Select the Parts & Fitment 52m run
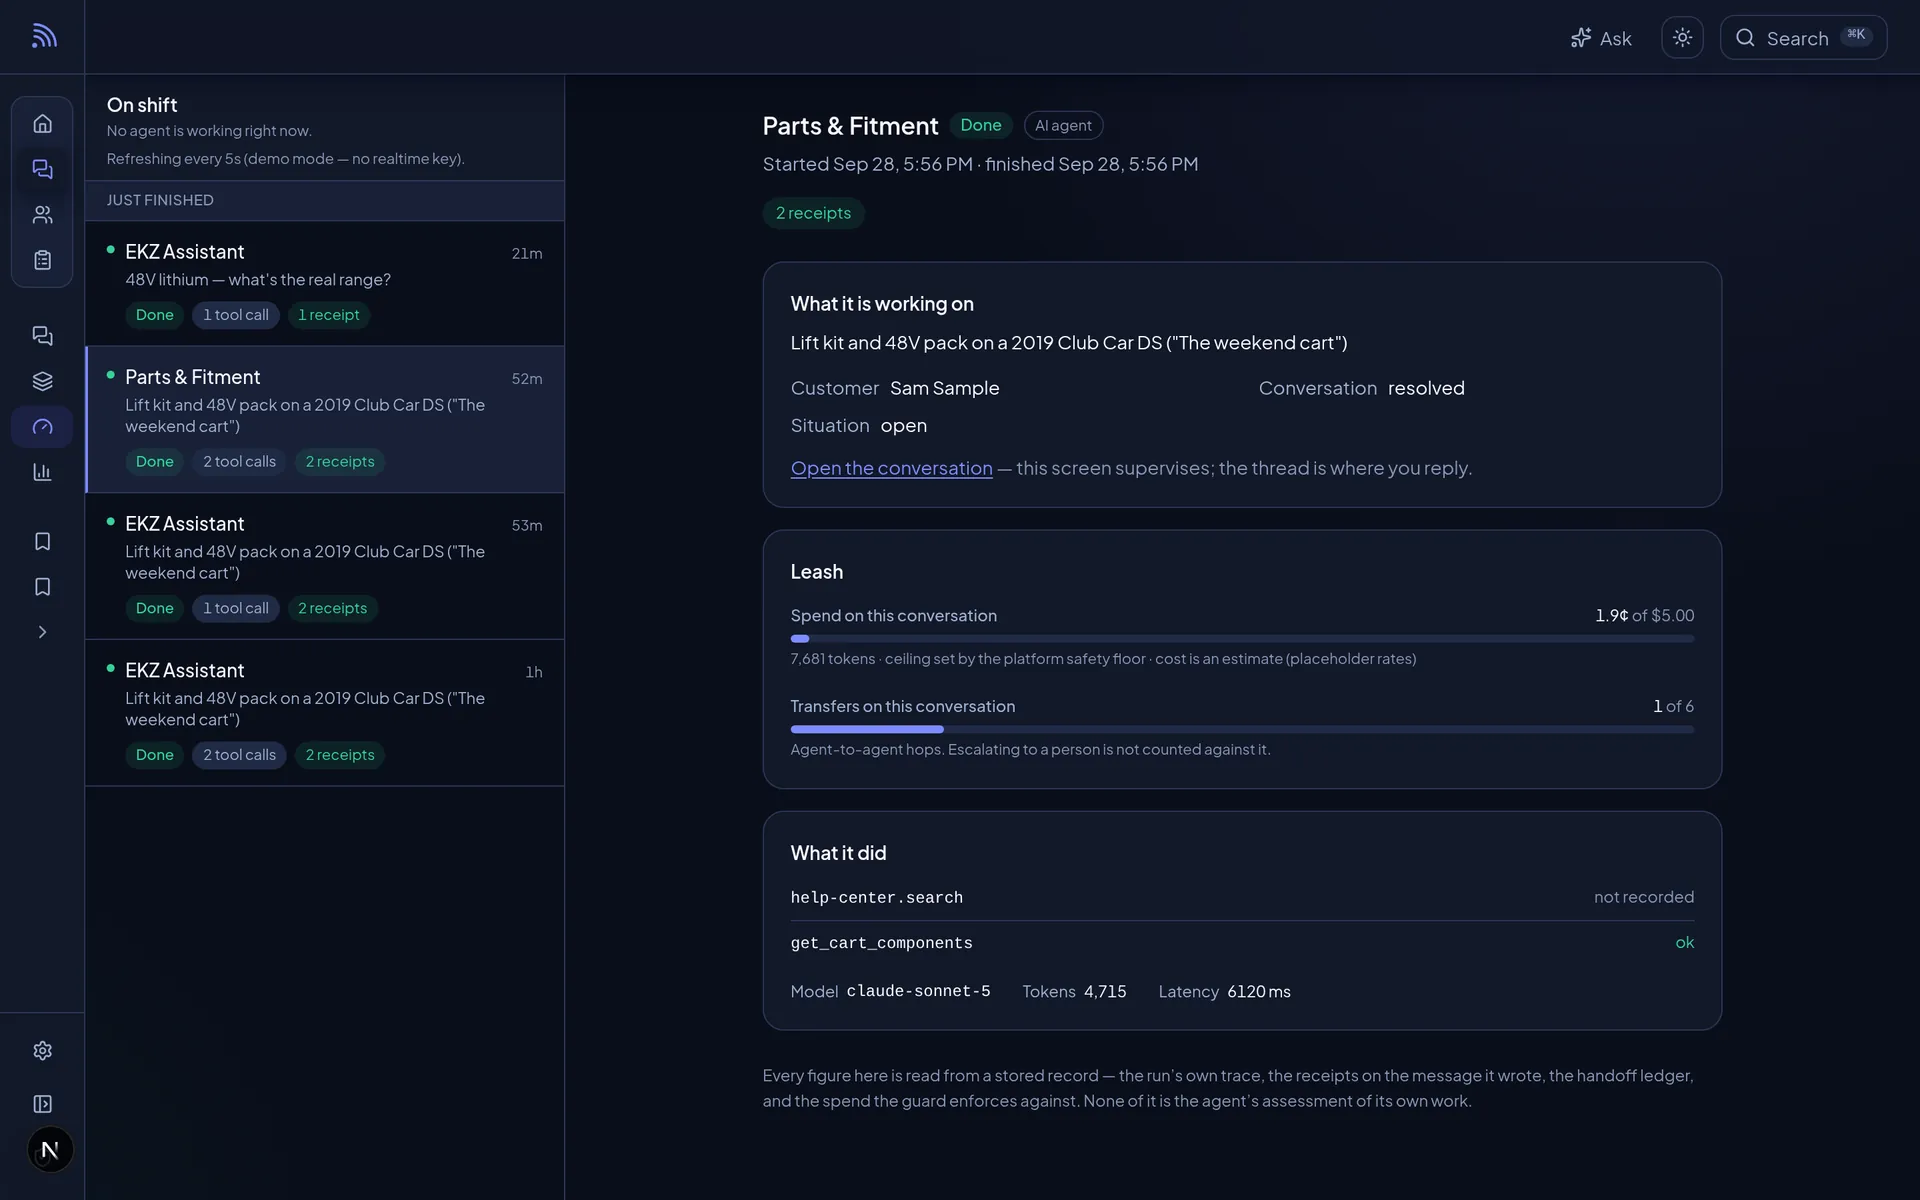The width and height of the screenshot is (1920, 1200). pyautogui.click(x=325, y=419)
